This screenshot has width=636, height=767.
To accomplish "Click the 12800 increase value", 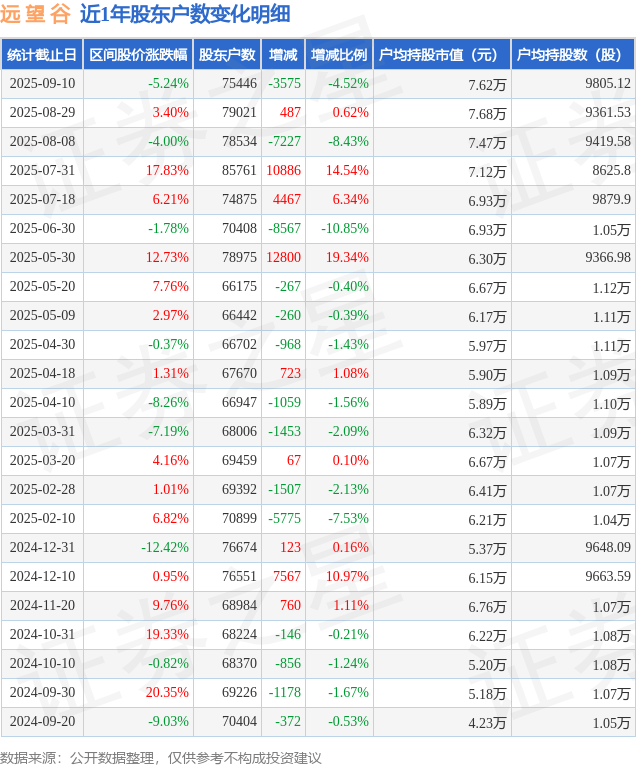I will click(284, 258).
